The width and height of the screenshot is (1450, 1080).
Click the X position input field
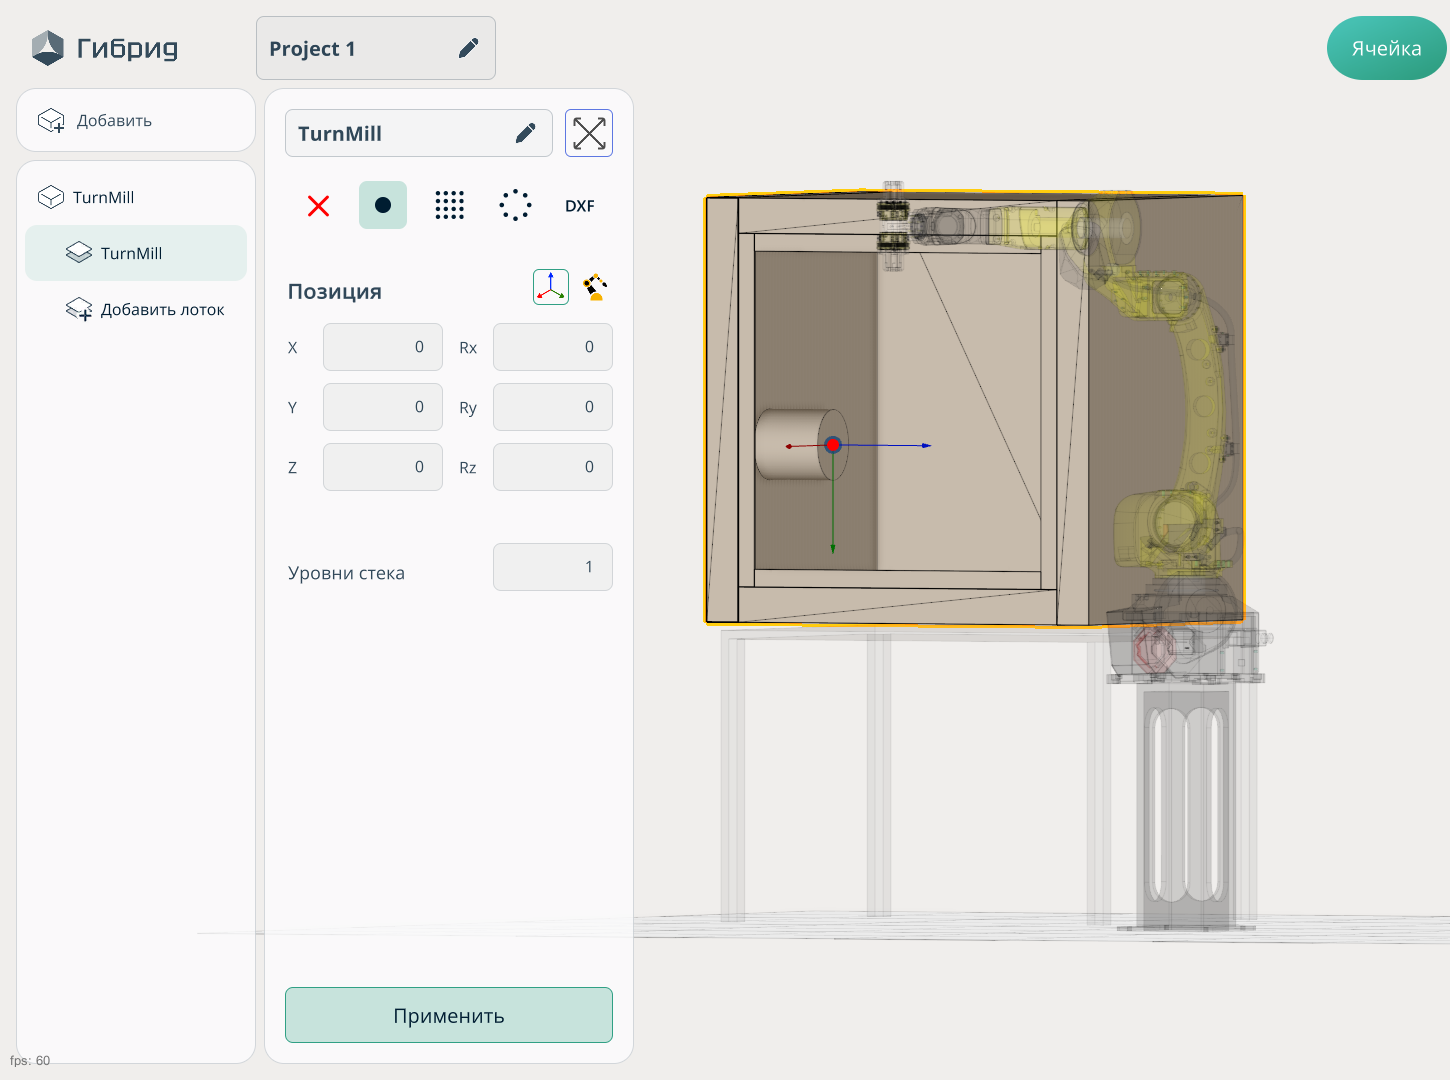[383, 348]
